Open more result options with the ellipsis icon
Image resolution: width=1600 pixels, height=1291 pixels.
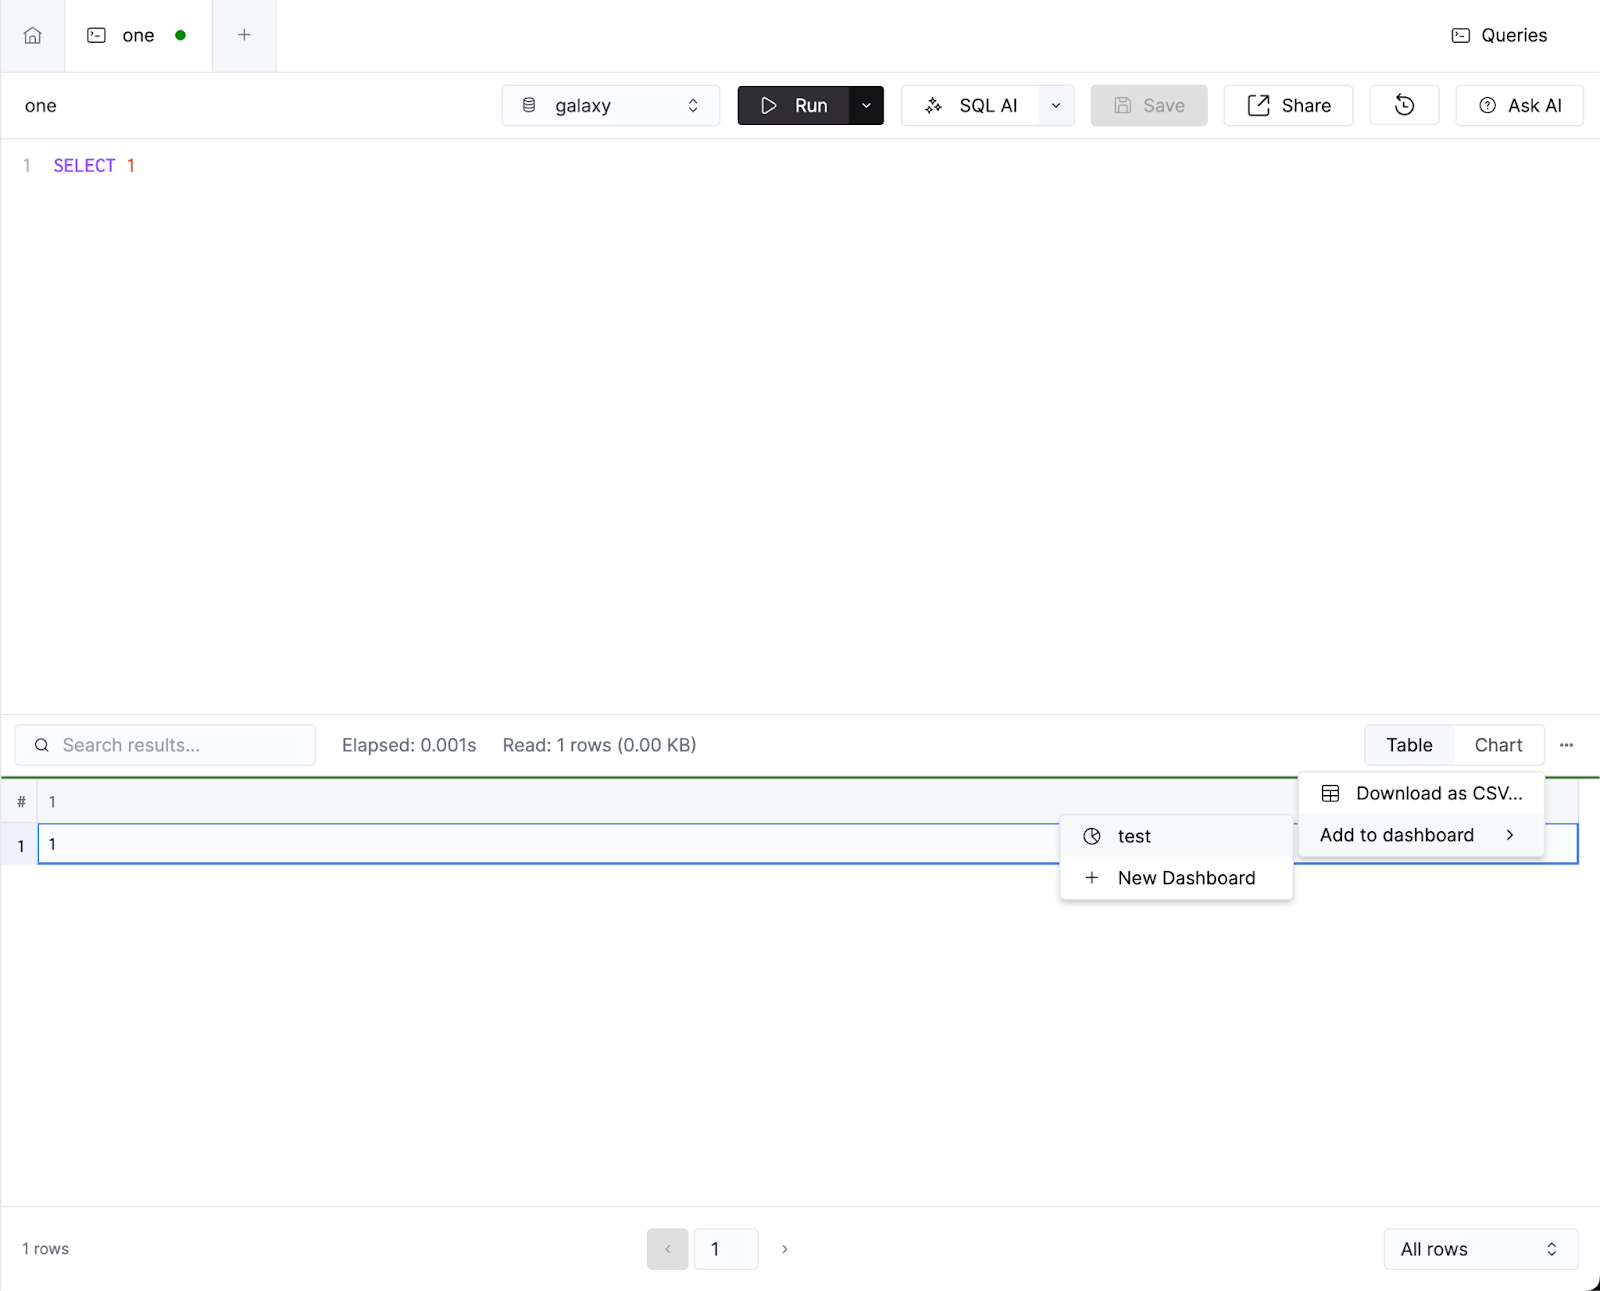pos(1567,745)
